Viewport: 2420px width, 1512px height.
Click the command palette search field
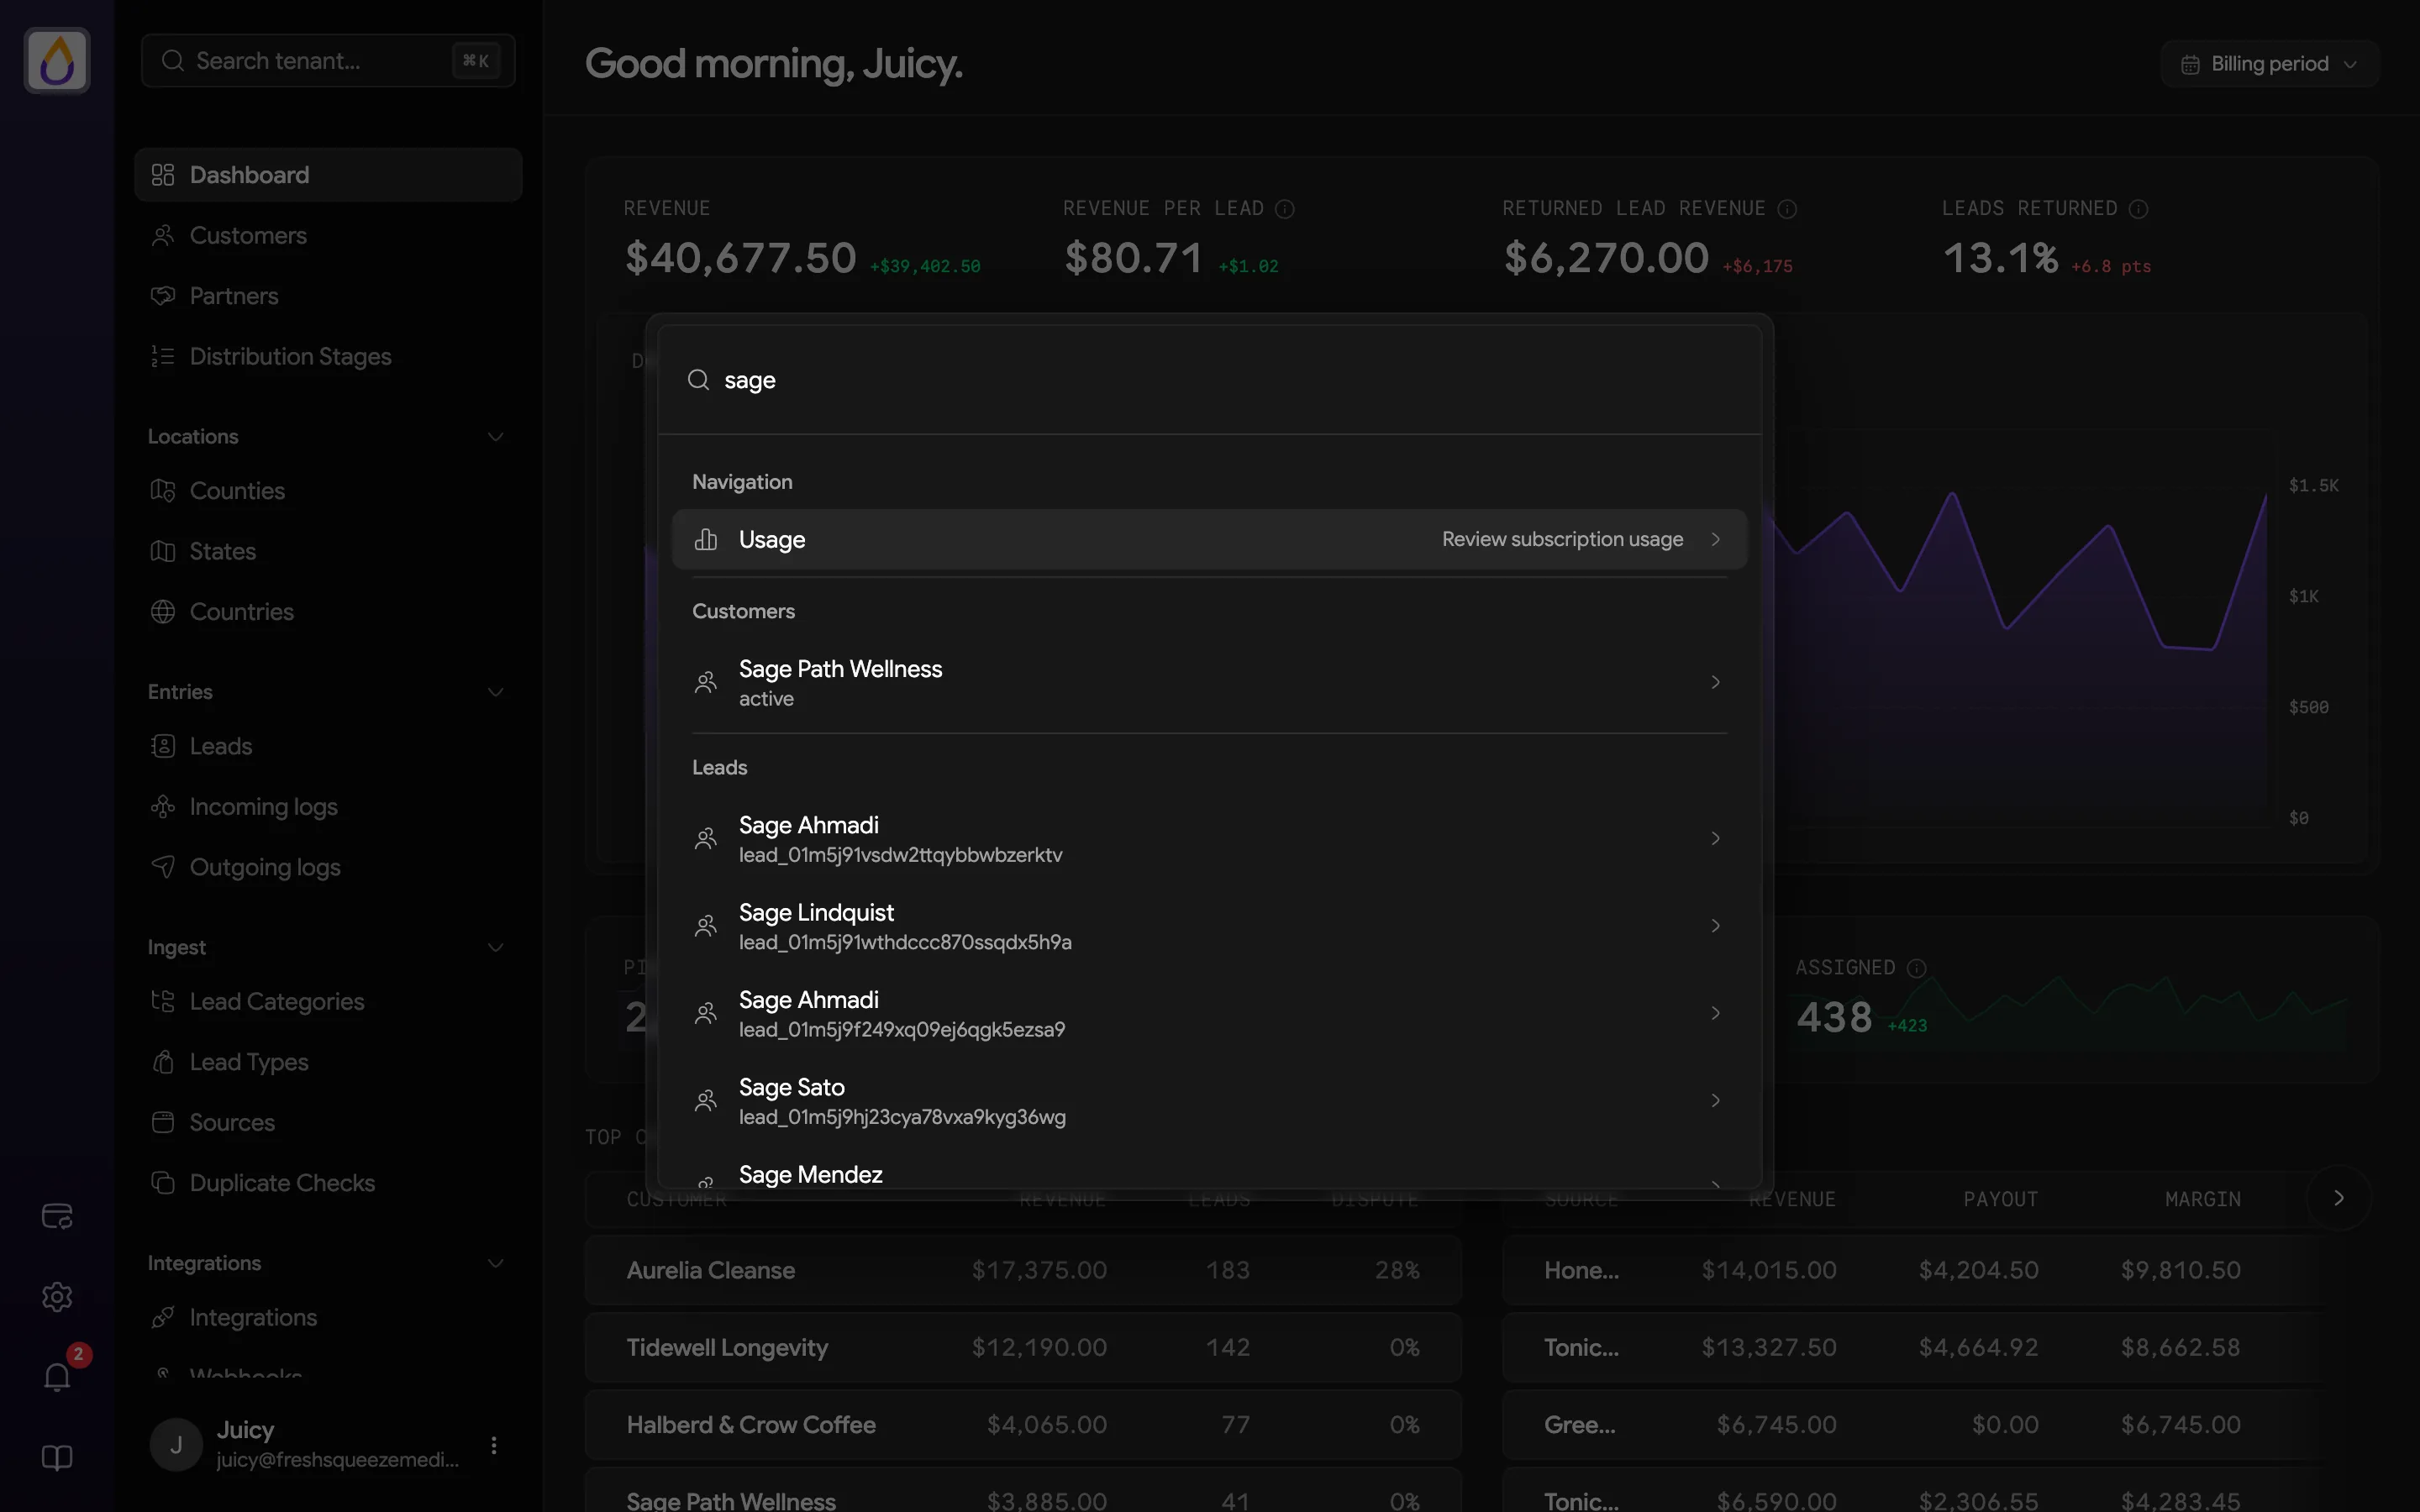click(x=1209, y=380)
